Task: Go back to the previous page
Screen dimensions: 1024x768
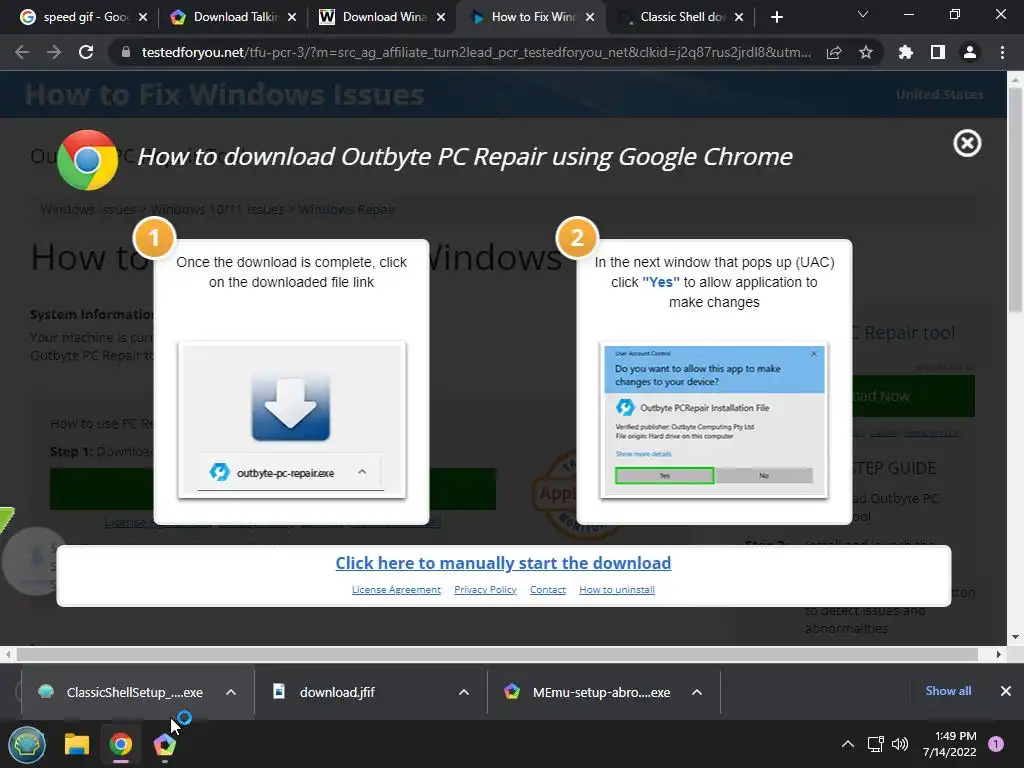Action: pyautogui.click(x=22, y=52)
